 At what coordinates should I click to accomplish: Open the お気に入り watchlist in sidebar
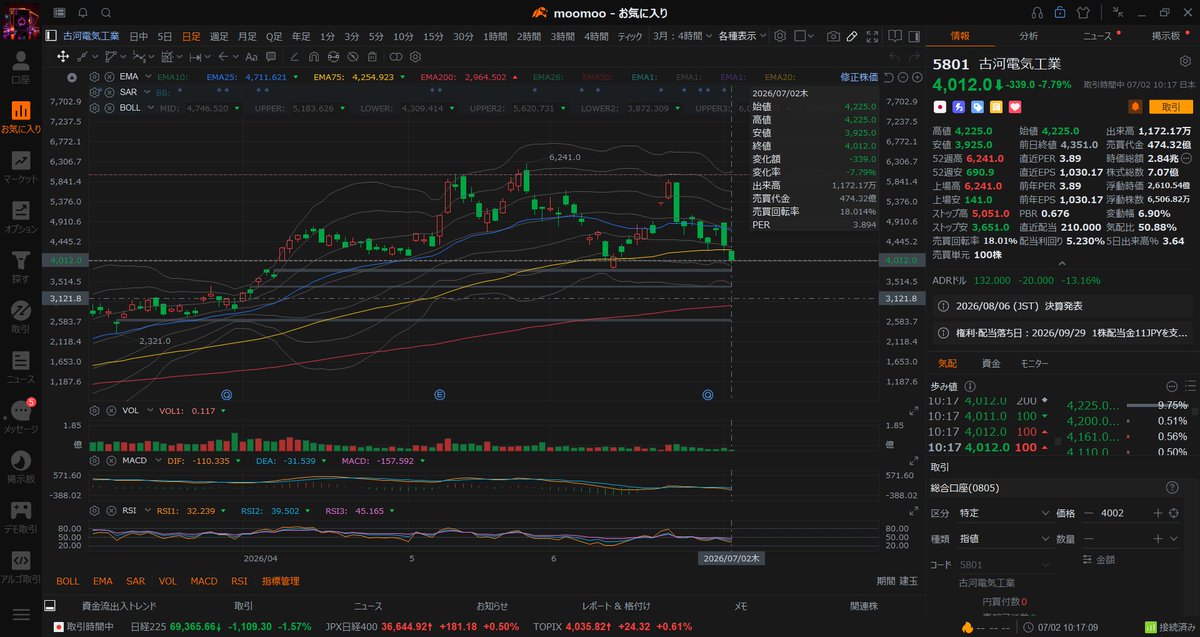tap(21, 117)
